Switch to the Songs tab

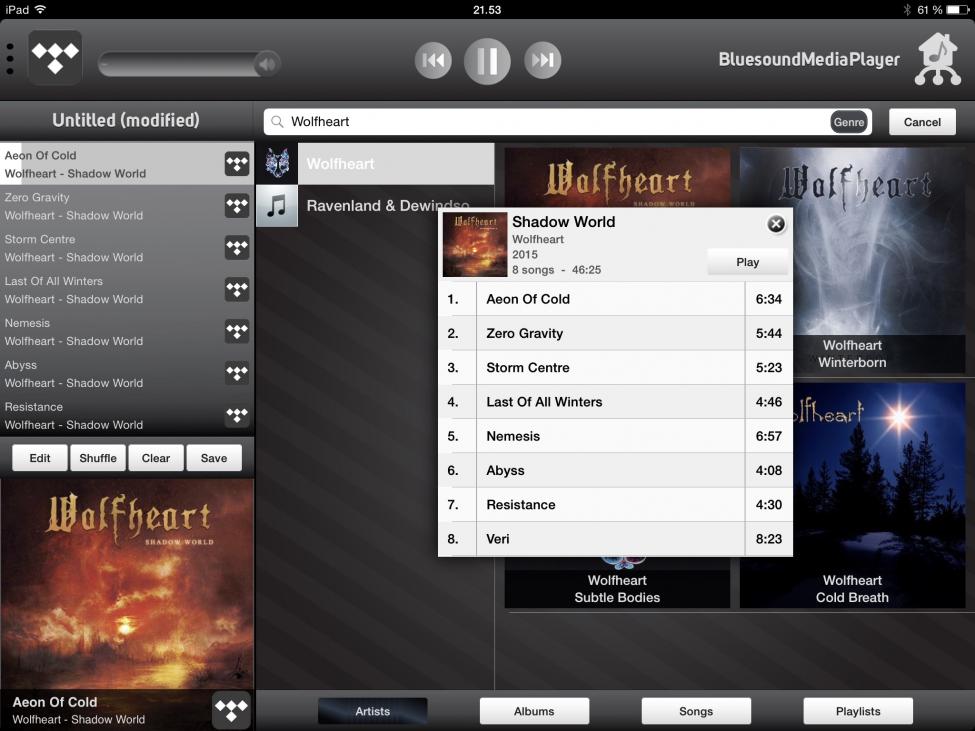[x=696, y=711]
